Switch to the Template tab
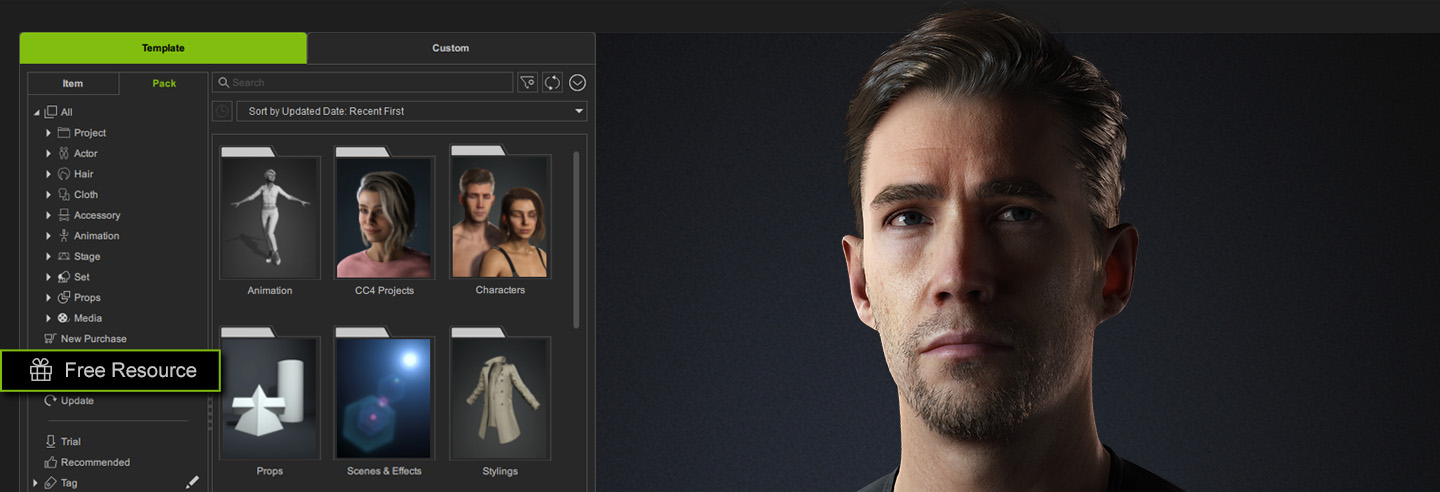The height and width of the screenshot is (492, 1440). [163, 48]
